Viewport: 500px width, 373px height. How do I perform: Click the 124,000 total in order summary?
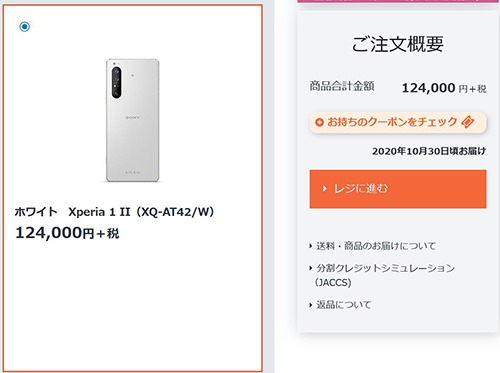[x=428, y=88]
